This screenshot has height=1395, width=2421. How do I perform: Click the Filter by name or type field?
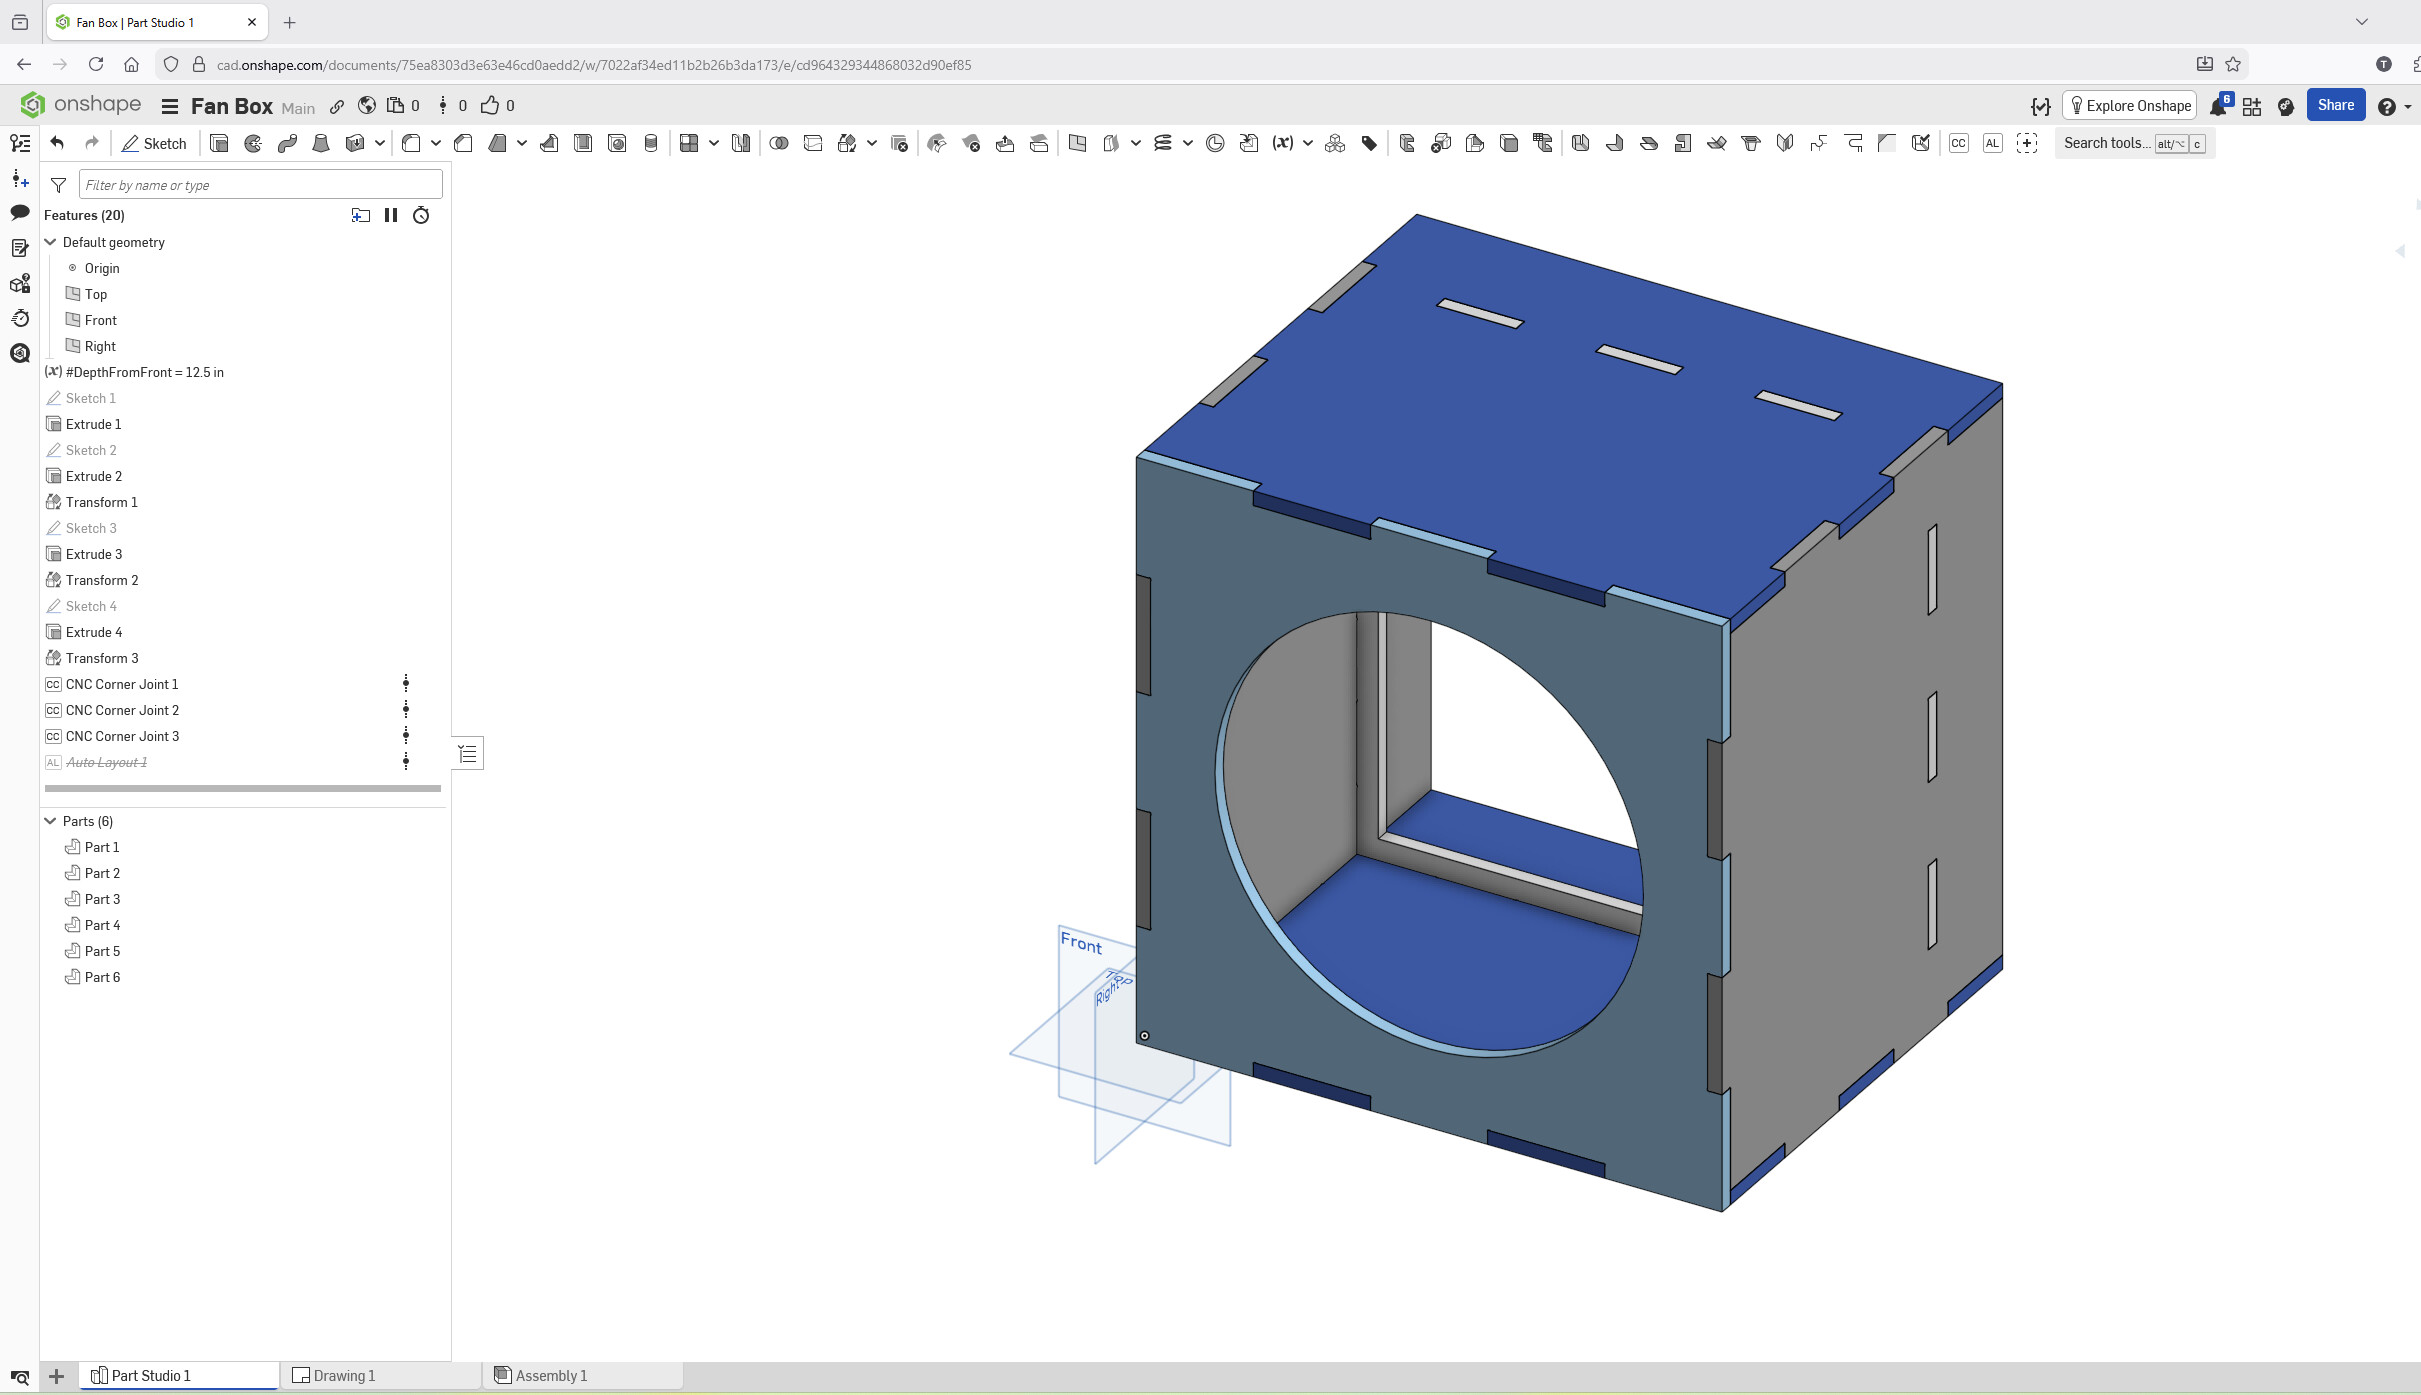tap(260, 185)
